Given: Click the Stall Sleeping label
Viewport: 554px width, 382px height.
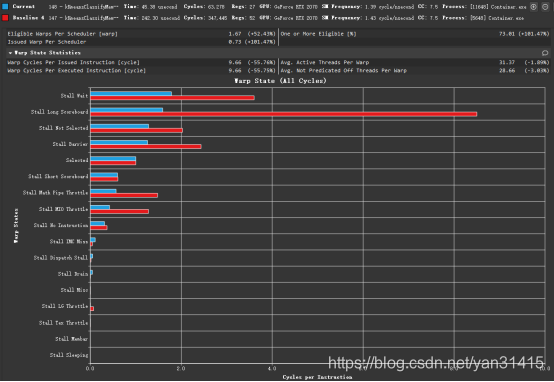Looking at the screenshot, I should [69, 355].
